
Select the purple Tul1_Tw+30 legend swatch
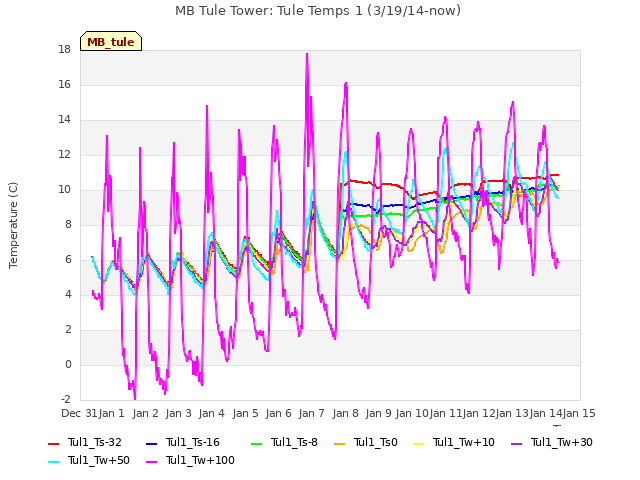point(516,444)
